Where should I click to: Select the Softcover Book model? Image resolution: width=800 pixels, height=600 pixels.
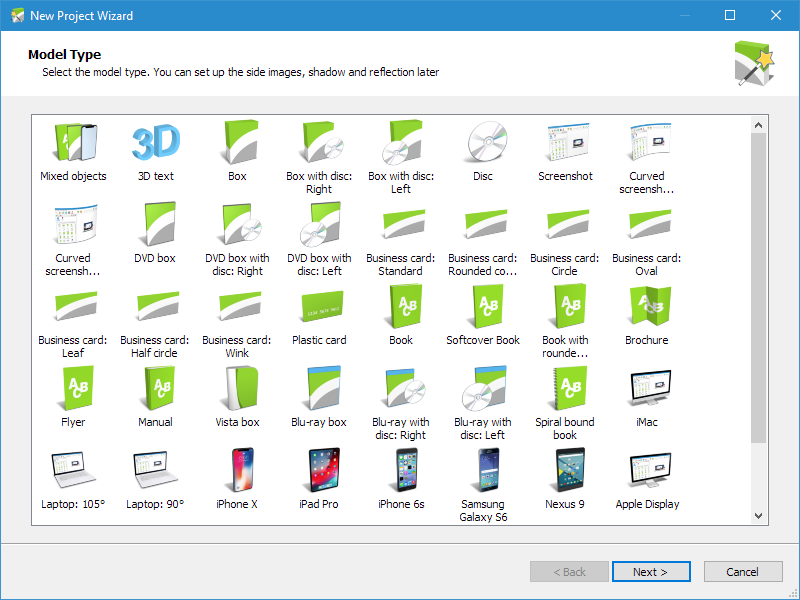click(x=483, y=316)
